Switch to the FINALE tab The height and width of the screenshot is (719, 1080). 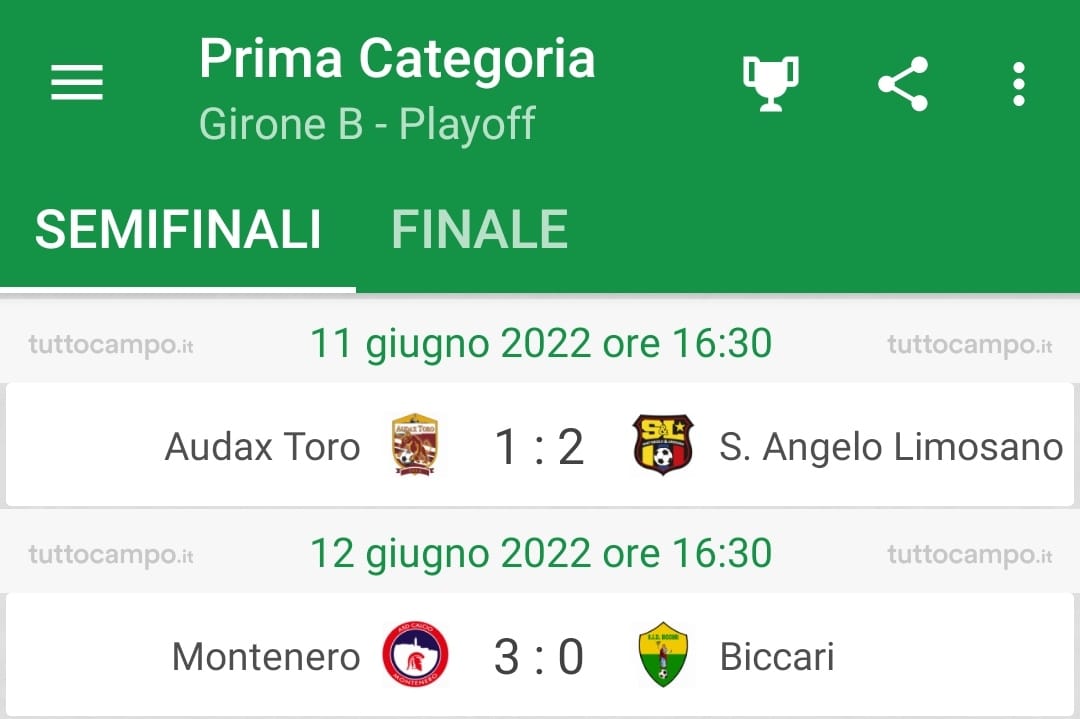(479, 230)
